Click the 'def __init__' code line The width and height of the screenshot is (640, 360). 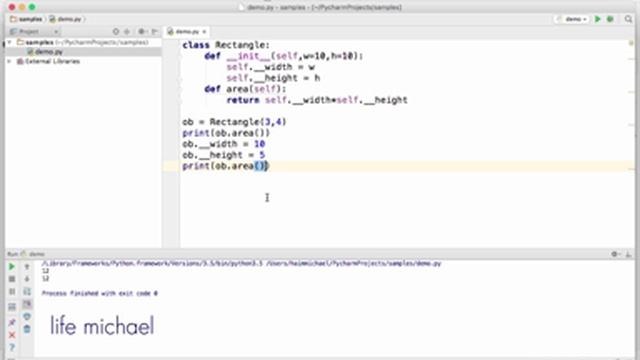pos(284,56)
